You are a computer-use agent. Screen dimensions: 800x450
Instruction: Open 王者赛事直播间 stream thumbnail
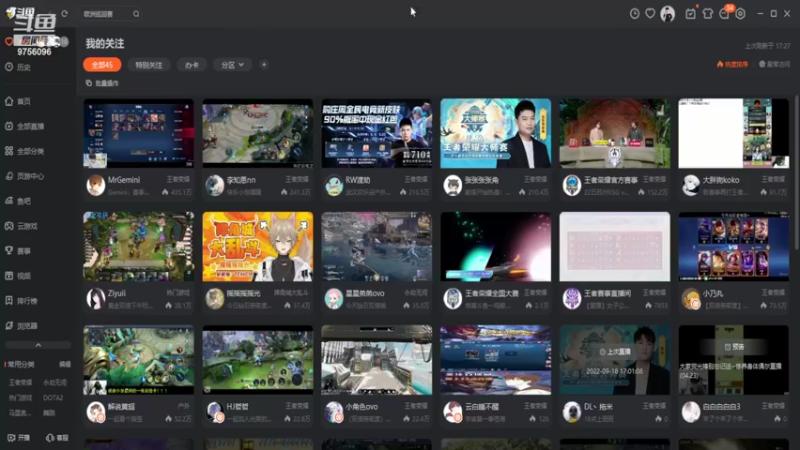point(615,246)
